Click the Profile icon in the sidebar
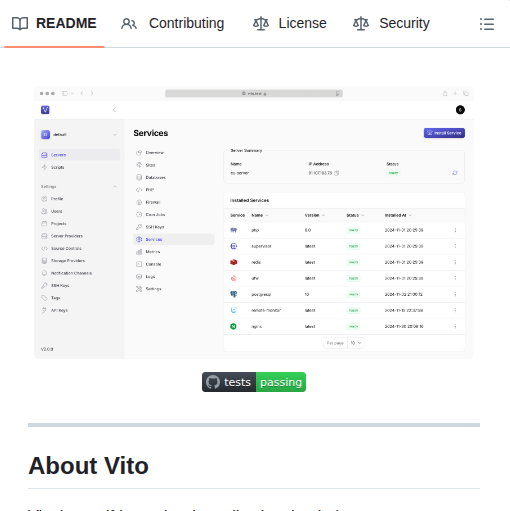The height and width of the screenshot is (511, 510). coord(44,199)
